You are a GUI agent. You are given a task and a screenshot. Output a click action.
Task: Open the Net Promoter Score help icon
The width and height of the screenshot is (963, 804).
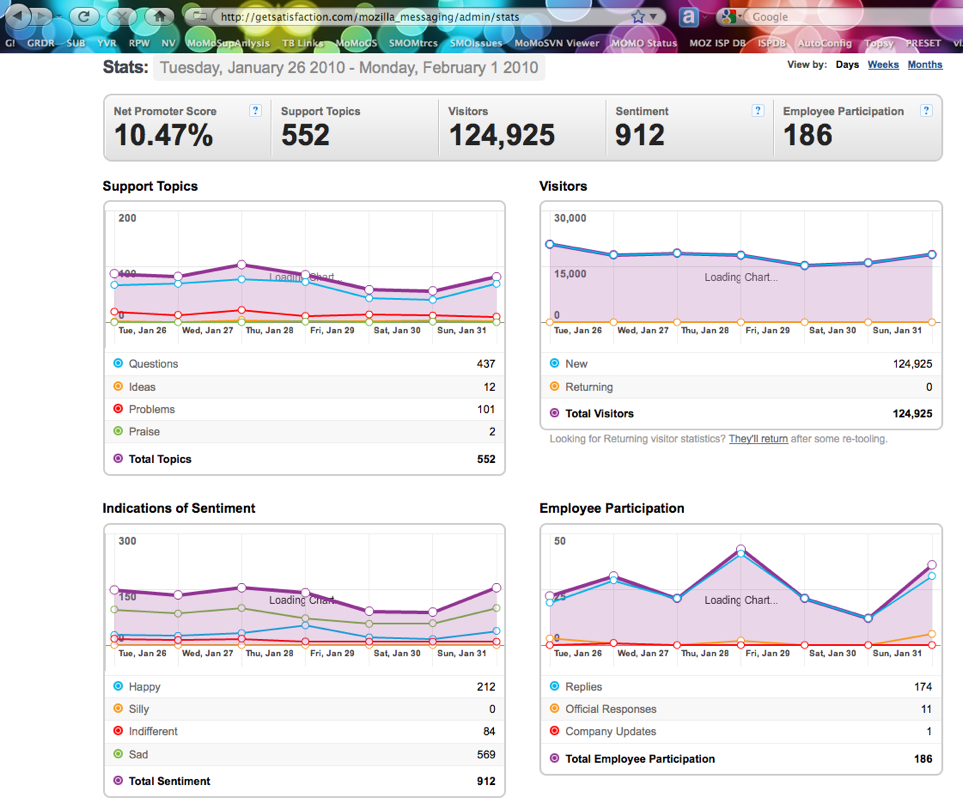coord(255,111)
